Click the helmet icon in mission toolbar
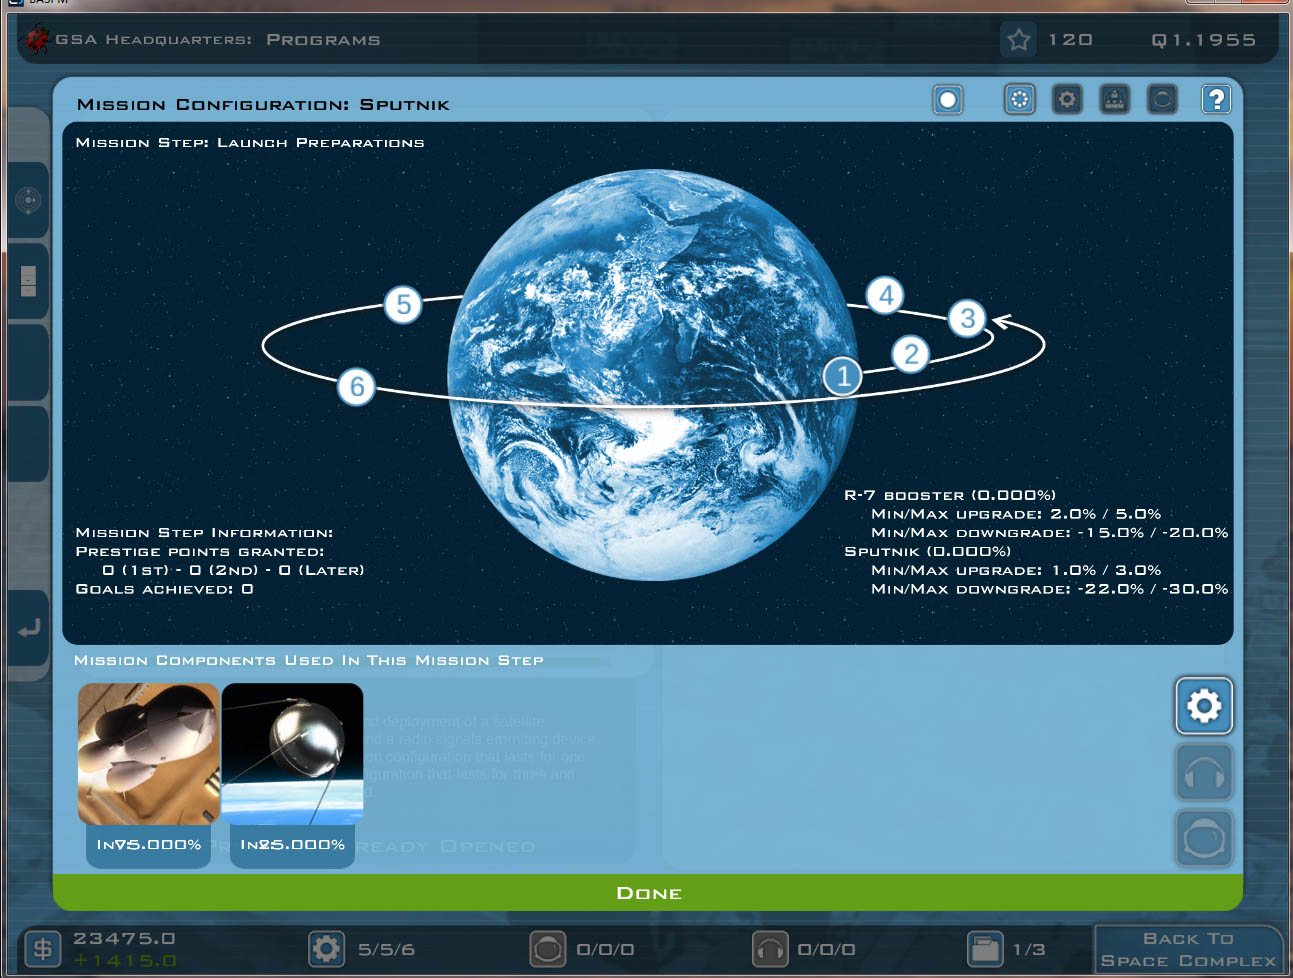Screen dimensions: 1293x978 1162,99
